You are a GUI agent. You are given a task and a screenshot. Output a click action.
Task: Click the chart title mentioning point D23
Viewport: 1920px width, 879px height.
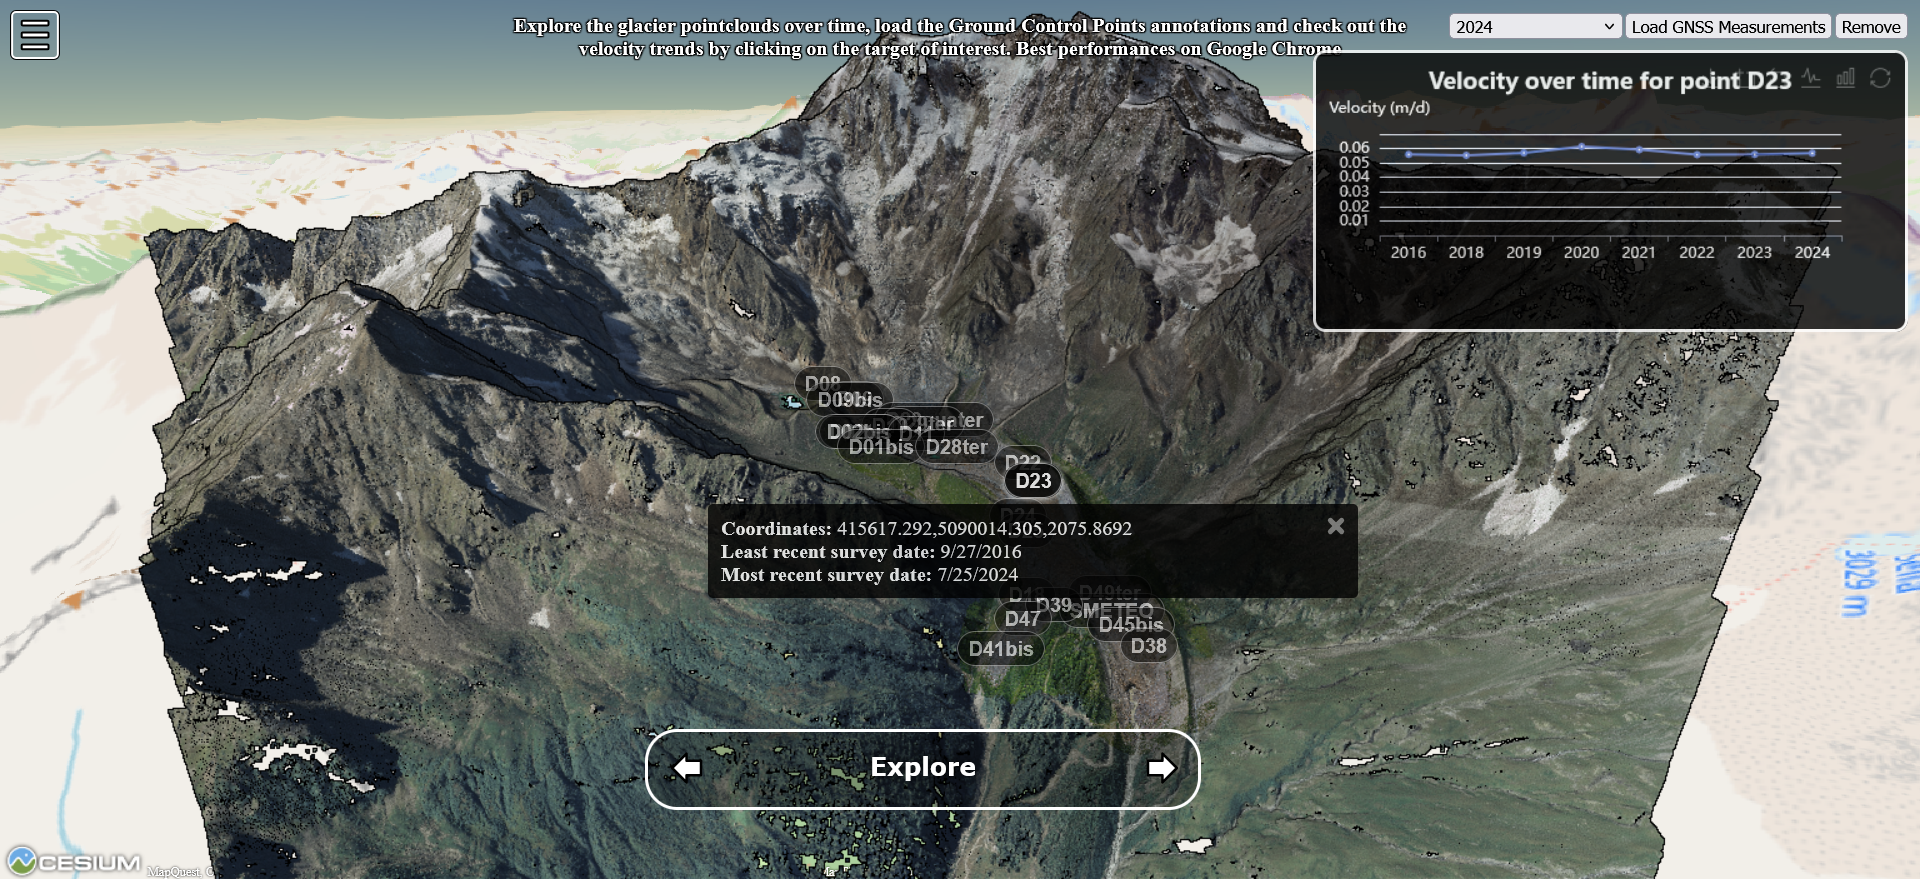tap(1609, 81)
